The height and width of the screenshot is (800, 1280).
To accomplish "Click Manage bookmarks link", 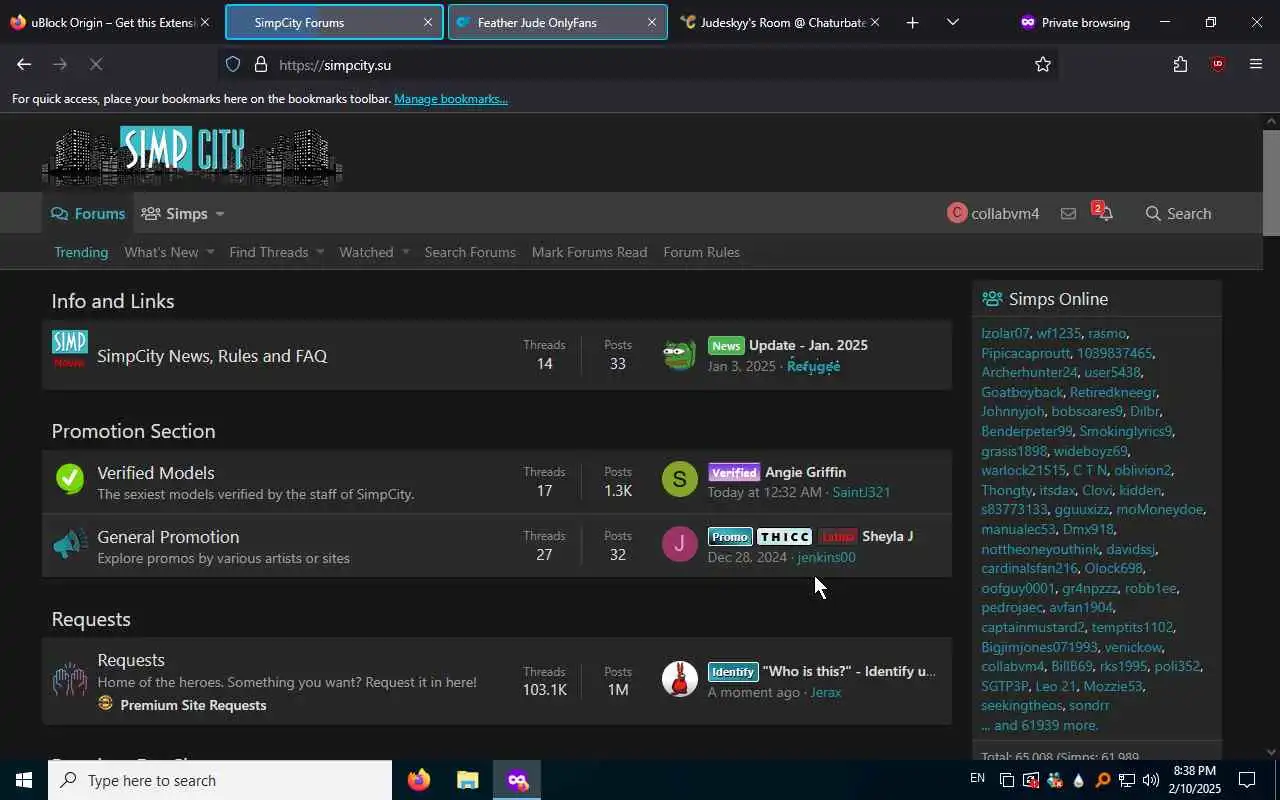I will pos(451,99).
